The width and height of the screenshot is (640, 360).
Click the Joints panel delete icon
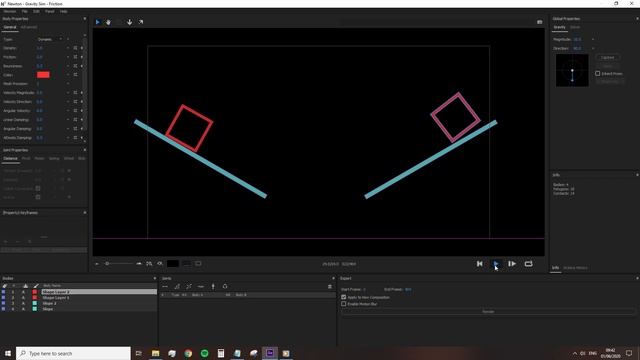pos(330,287)
